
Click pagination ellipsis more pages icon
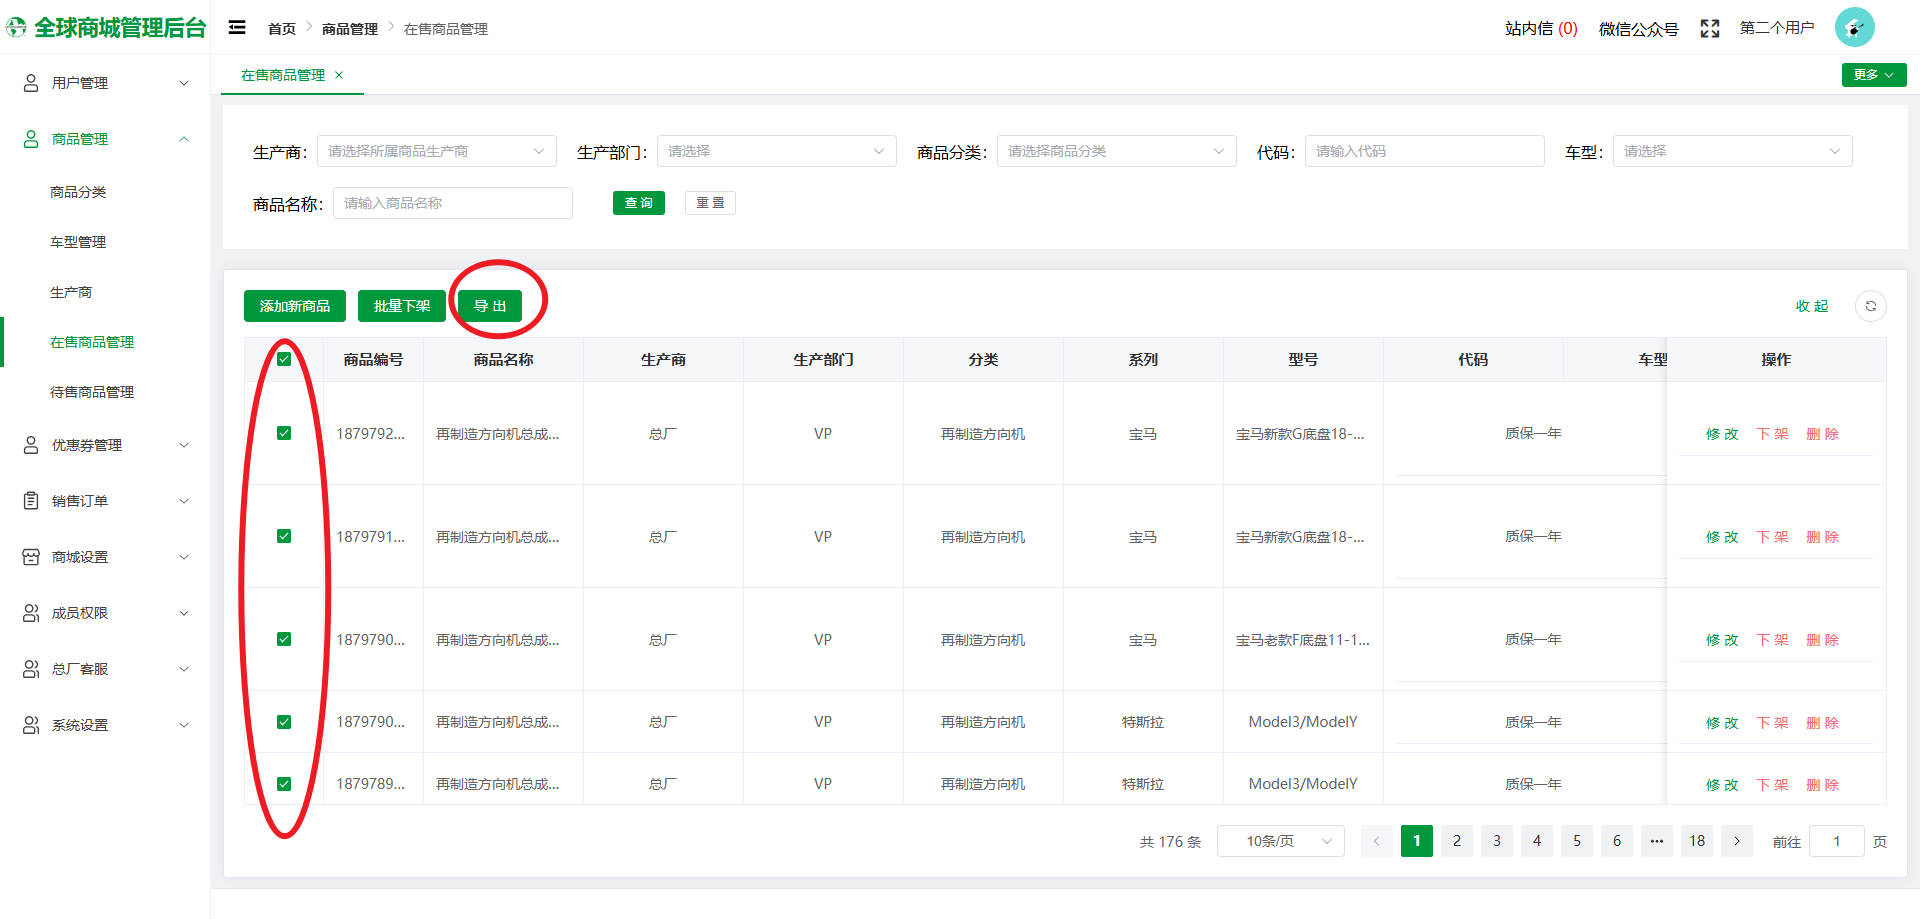(x=1656, y=841)
